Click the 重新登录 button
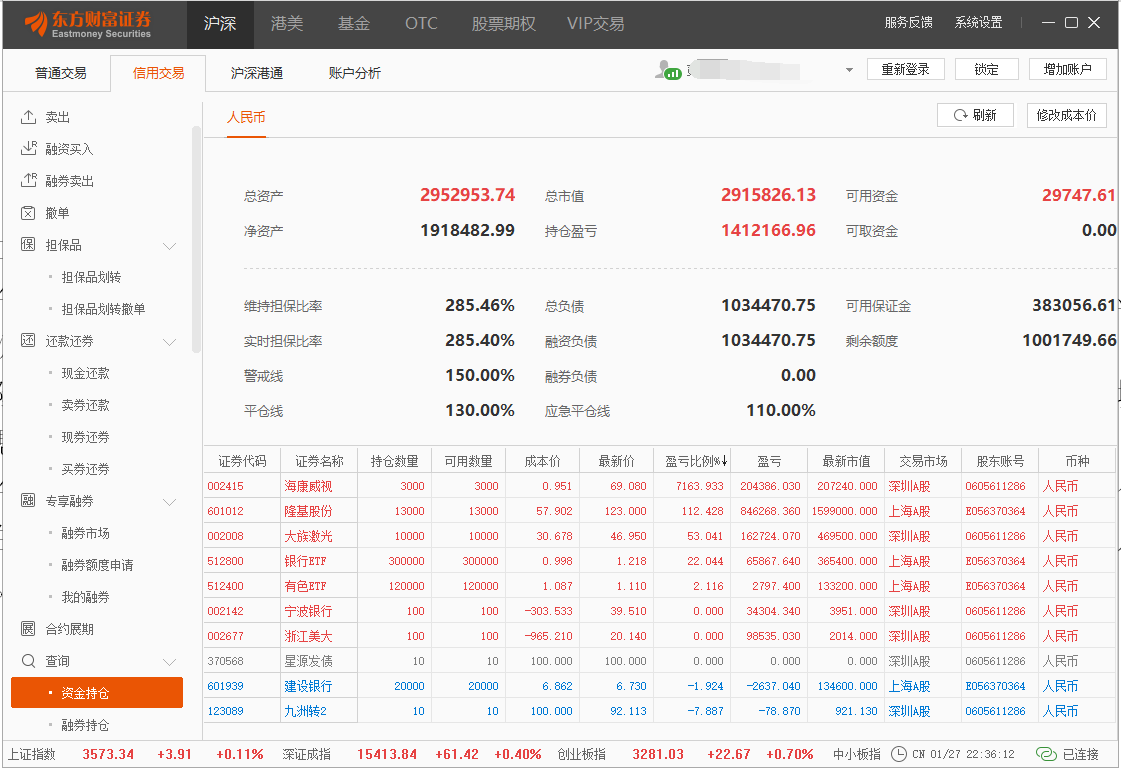Screen dimensions: 1121x770 (906, 69)
